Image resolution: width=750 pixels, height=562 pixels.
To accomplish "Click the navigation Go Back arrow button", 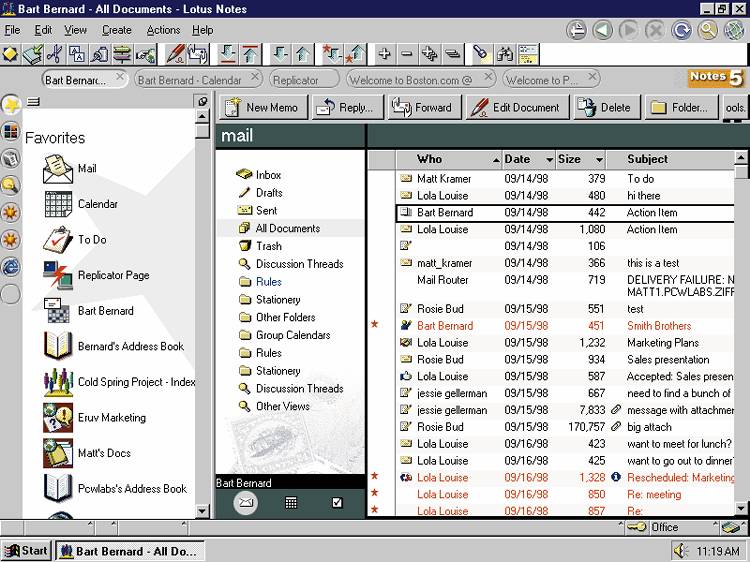I will 603,31.
